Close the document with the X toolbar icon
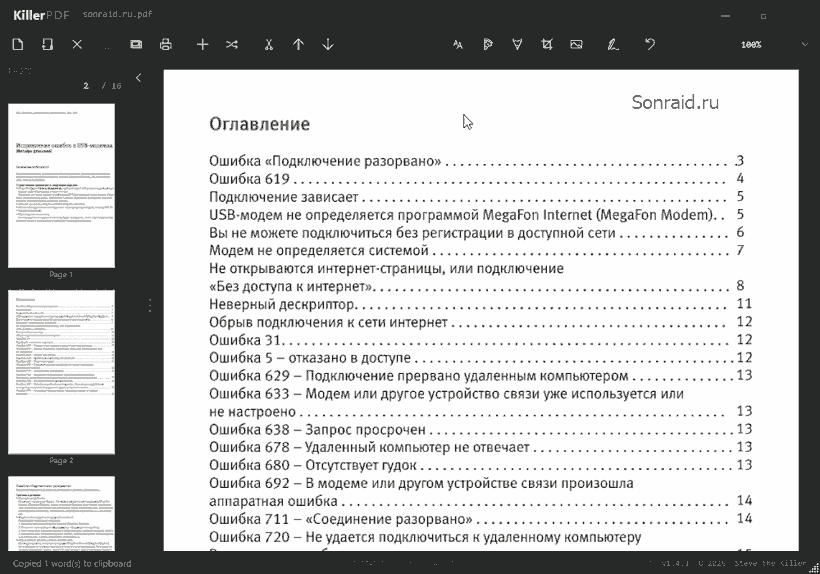Image resolution: width=820 pixels, height=574 pixels. click(x=77, y=44)
